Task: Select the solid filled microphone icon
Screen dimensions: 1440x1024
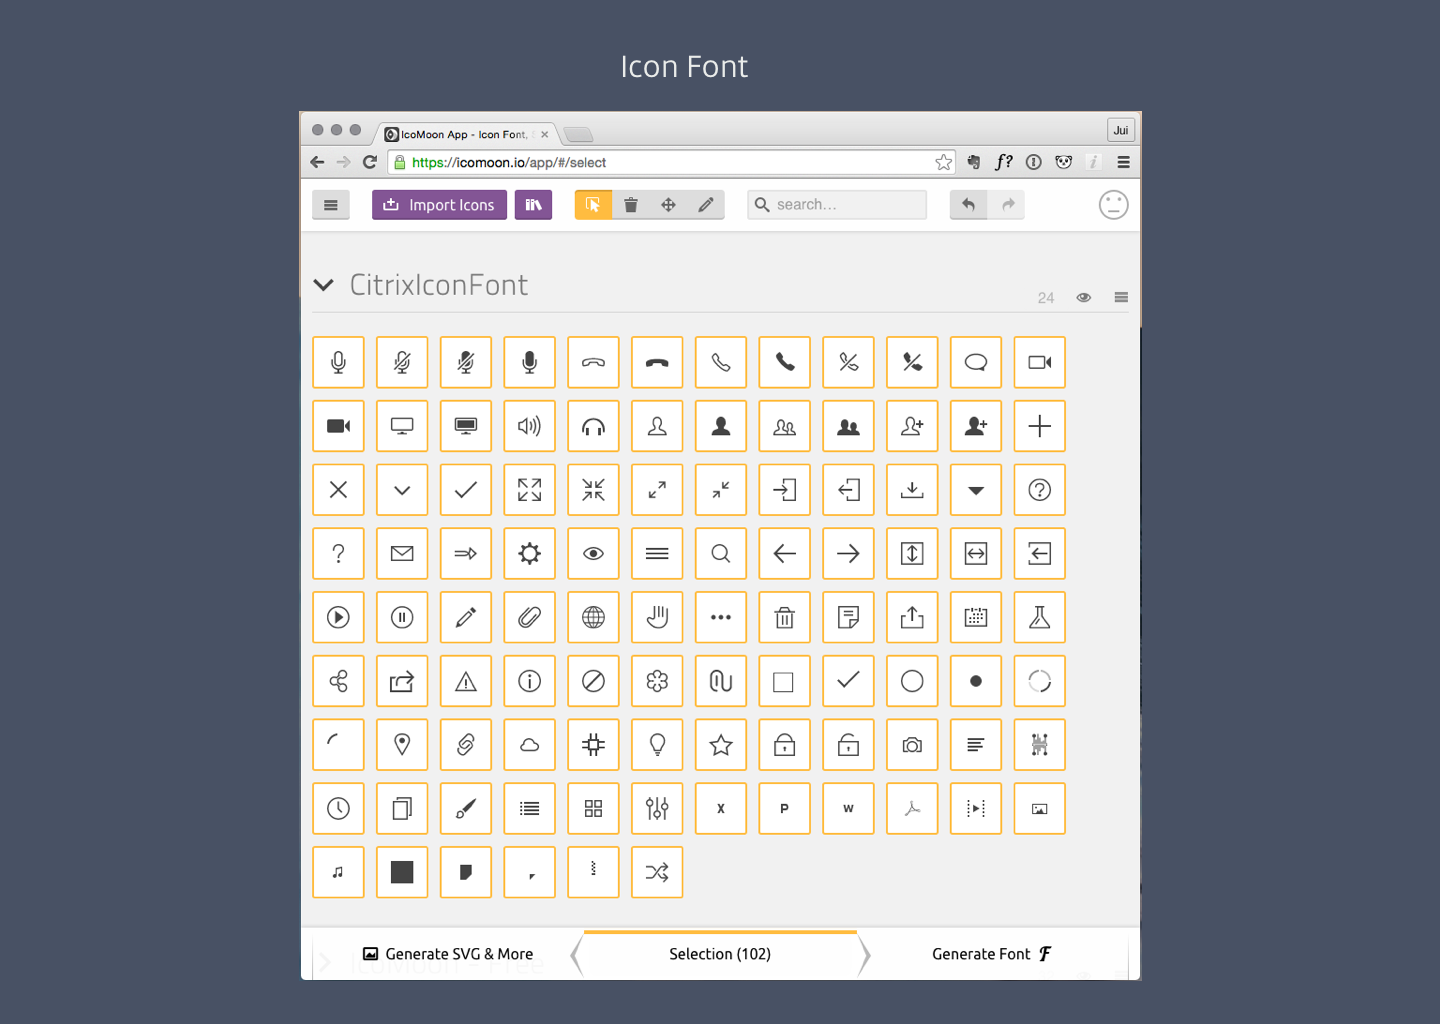Action: click(529, 362)
